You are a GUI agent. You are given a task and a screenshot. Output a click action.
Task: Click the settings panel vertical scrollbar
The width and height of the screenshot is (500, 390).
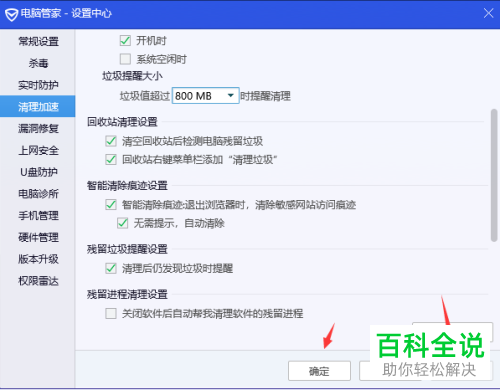click(x=494, y=175)
